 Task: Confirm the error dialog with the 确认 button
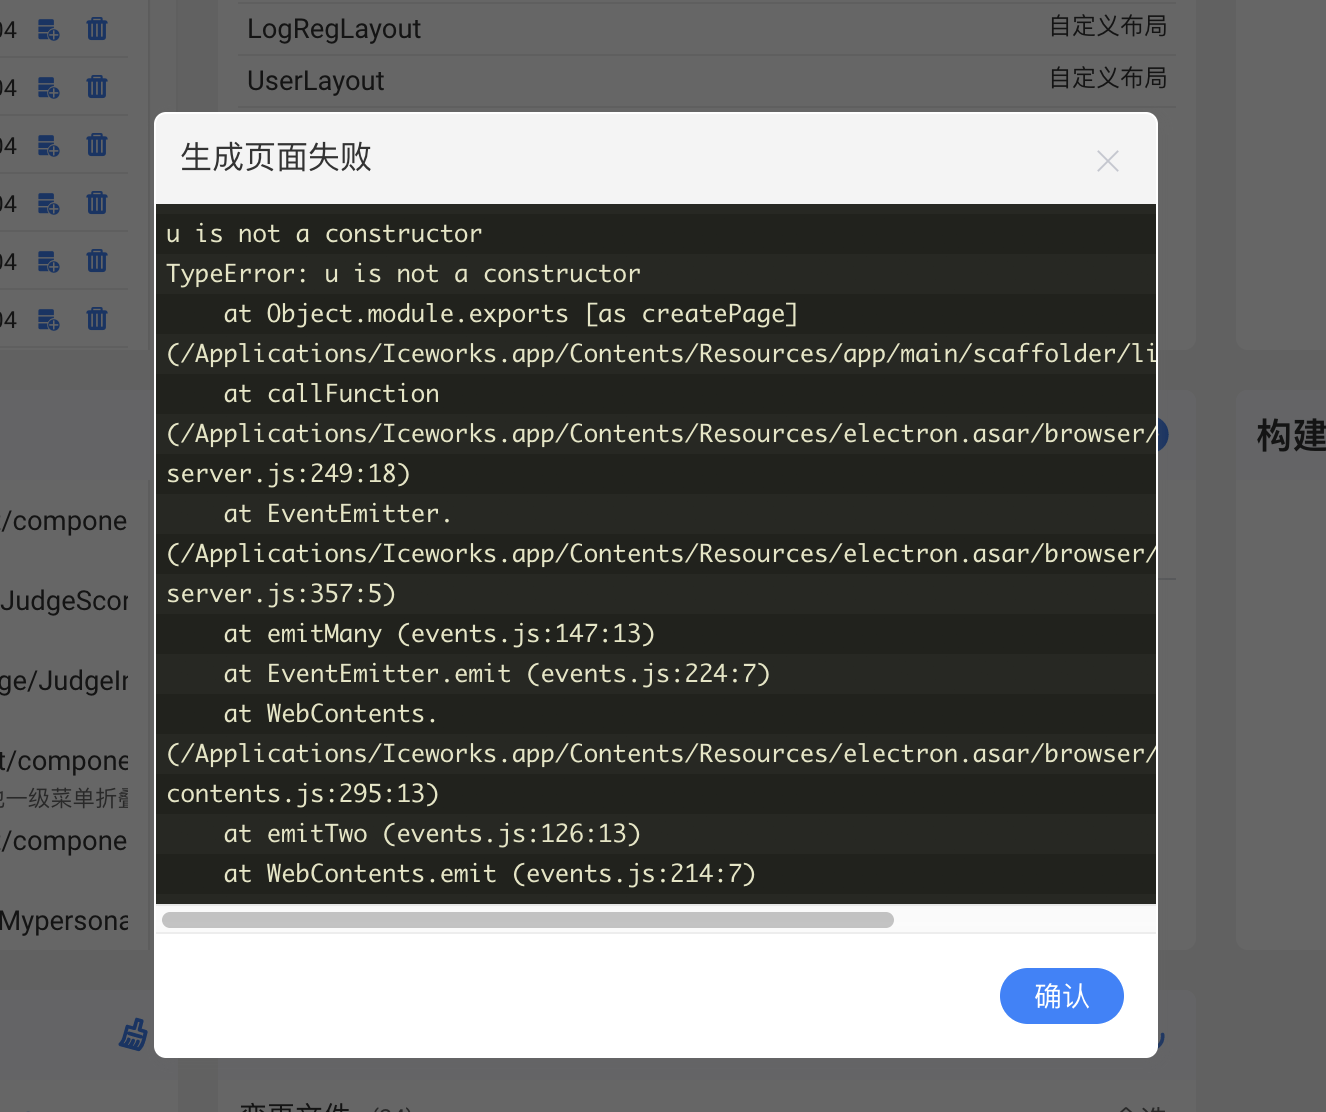1062,996
